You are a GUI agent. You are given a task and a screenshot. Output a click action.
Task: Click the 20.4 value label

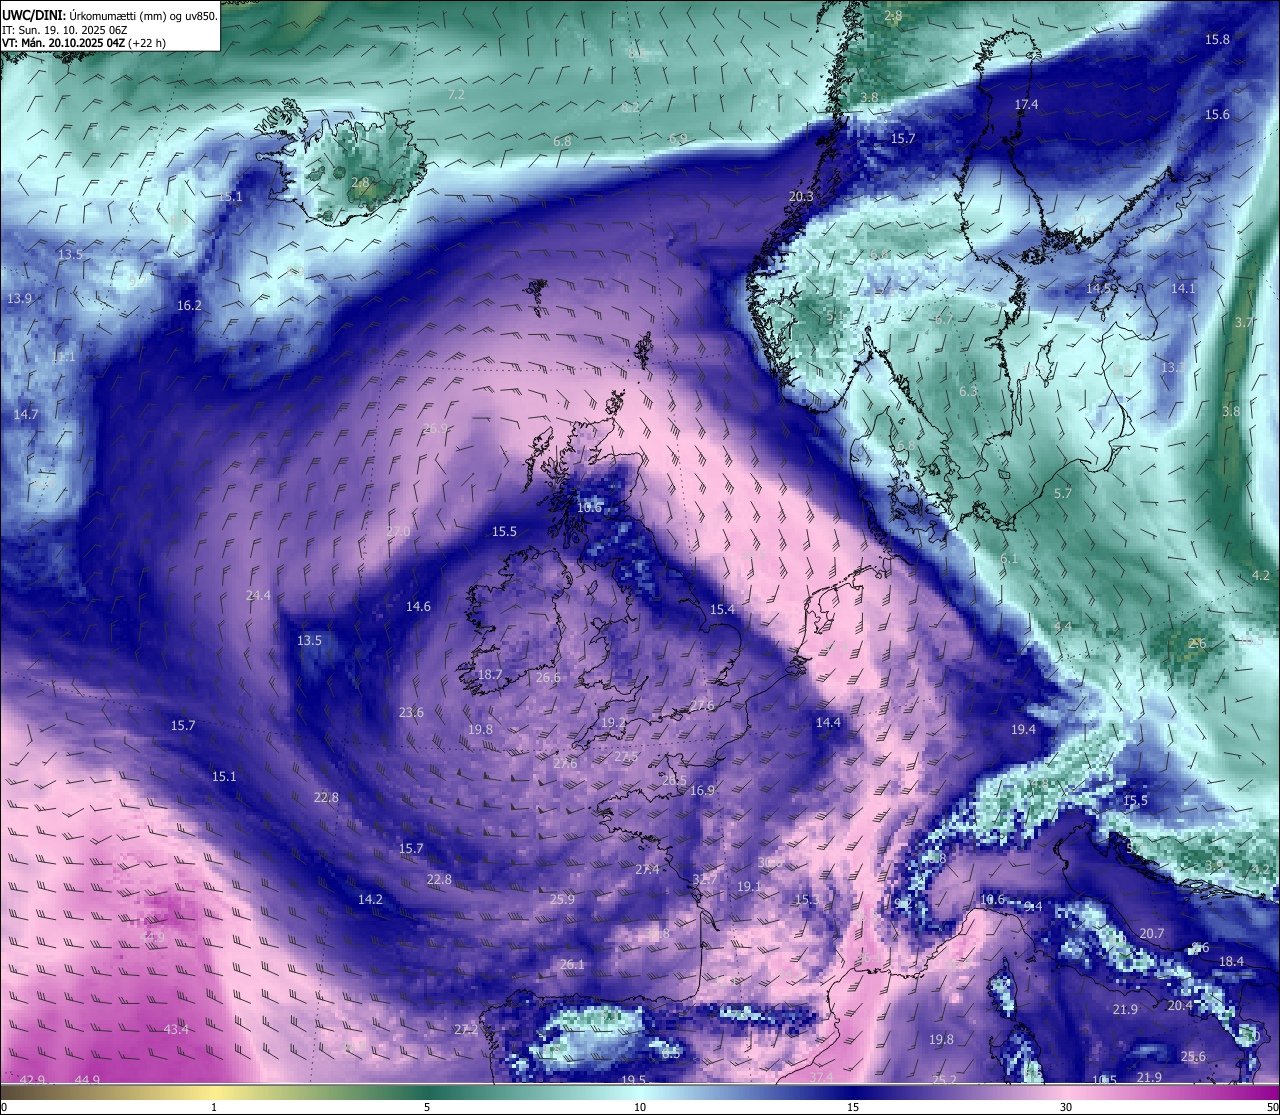1179,1006
